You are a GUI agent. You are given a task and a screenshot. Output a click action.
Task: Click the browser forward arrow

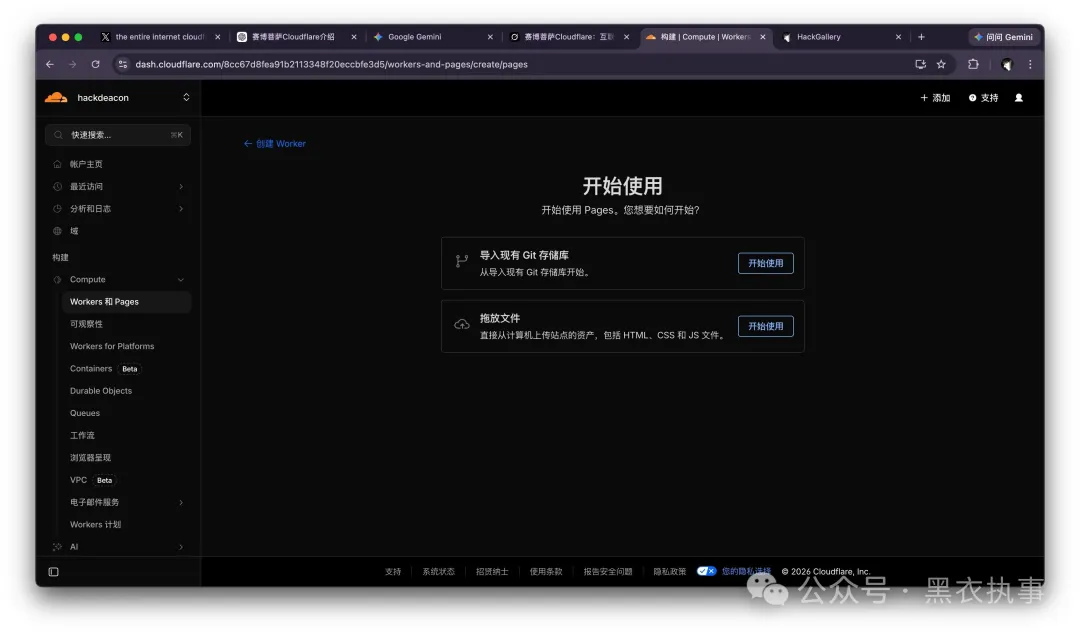[x=72, y=64]
